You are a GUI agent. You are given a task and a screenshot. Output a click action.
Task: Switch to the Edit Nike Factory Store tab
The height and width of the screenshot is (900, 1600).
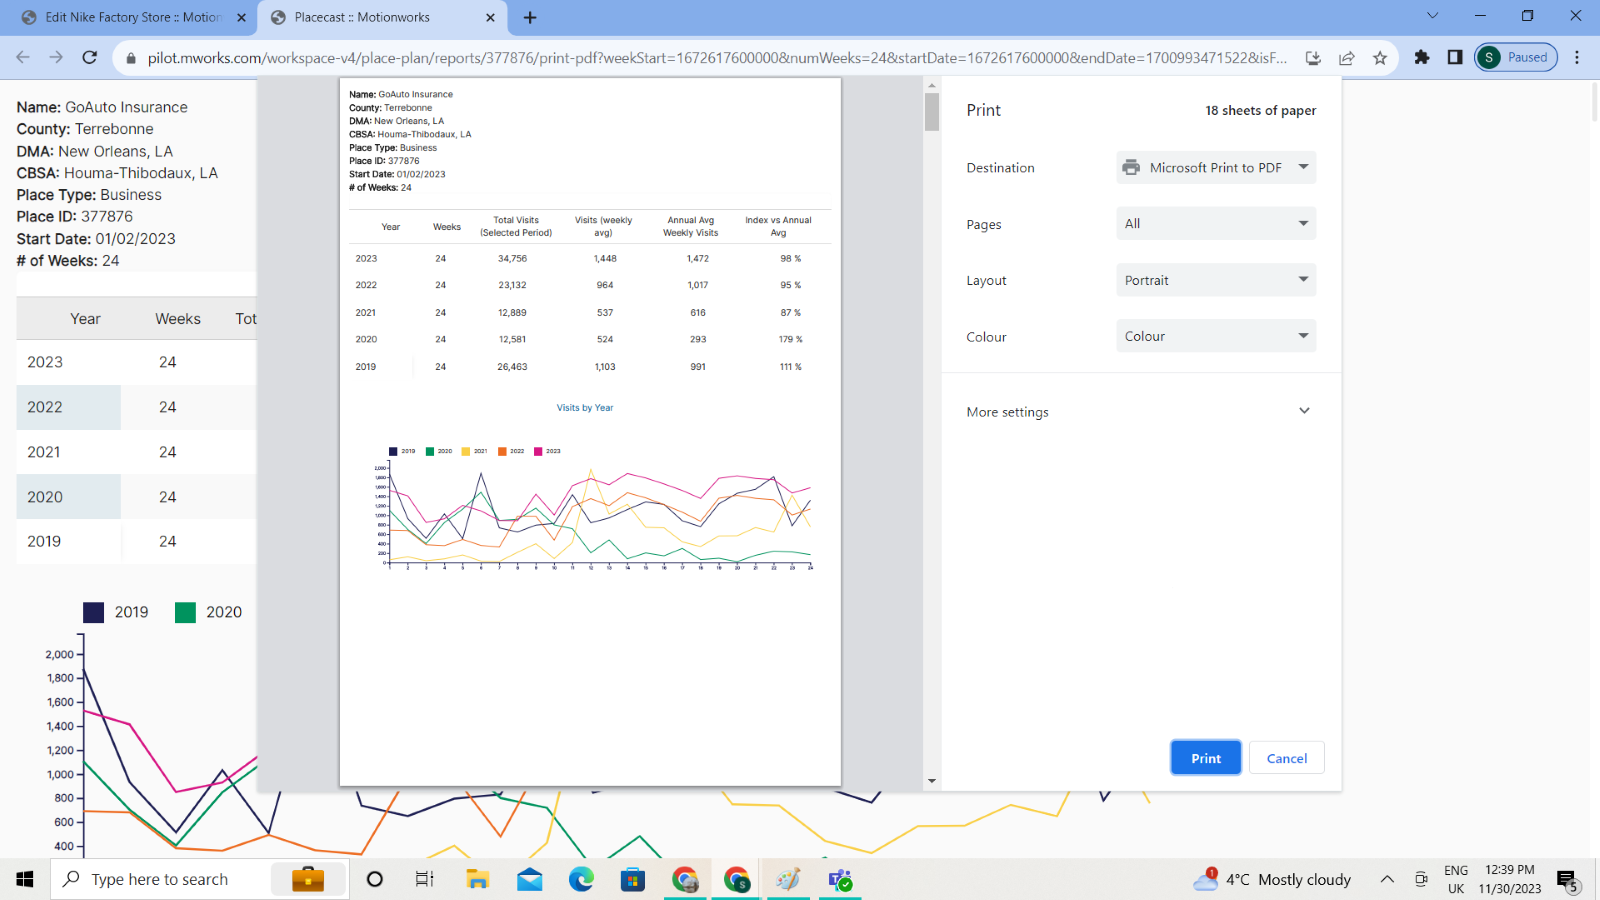(133, 17)
